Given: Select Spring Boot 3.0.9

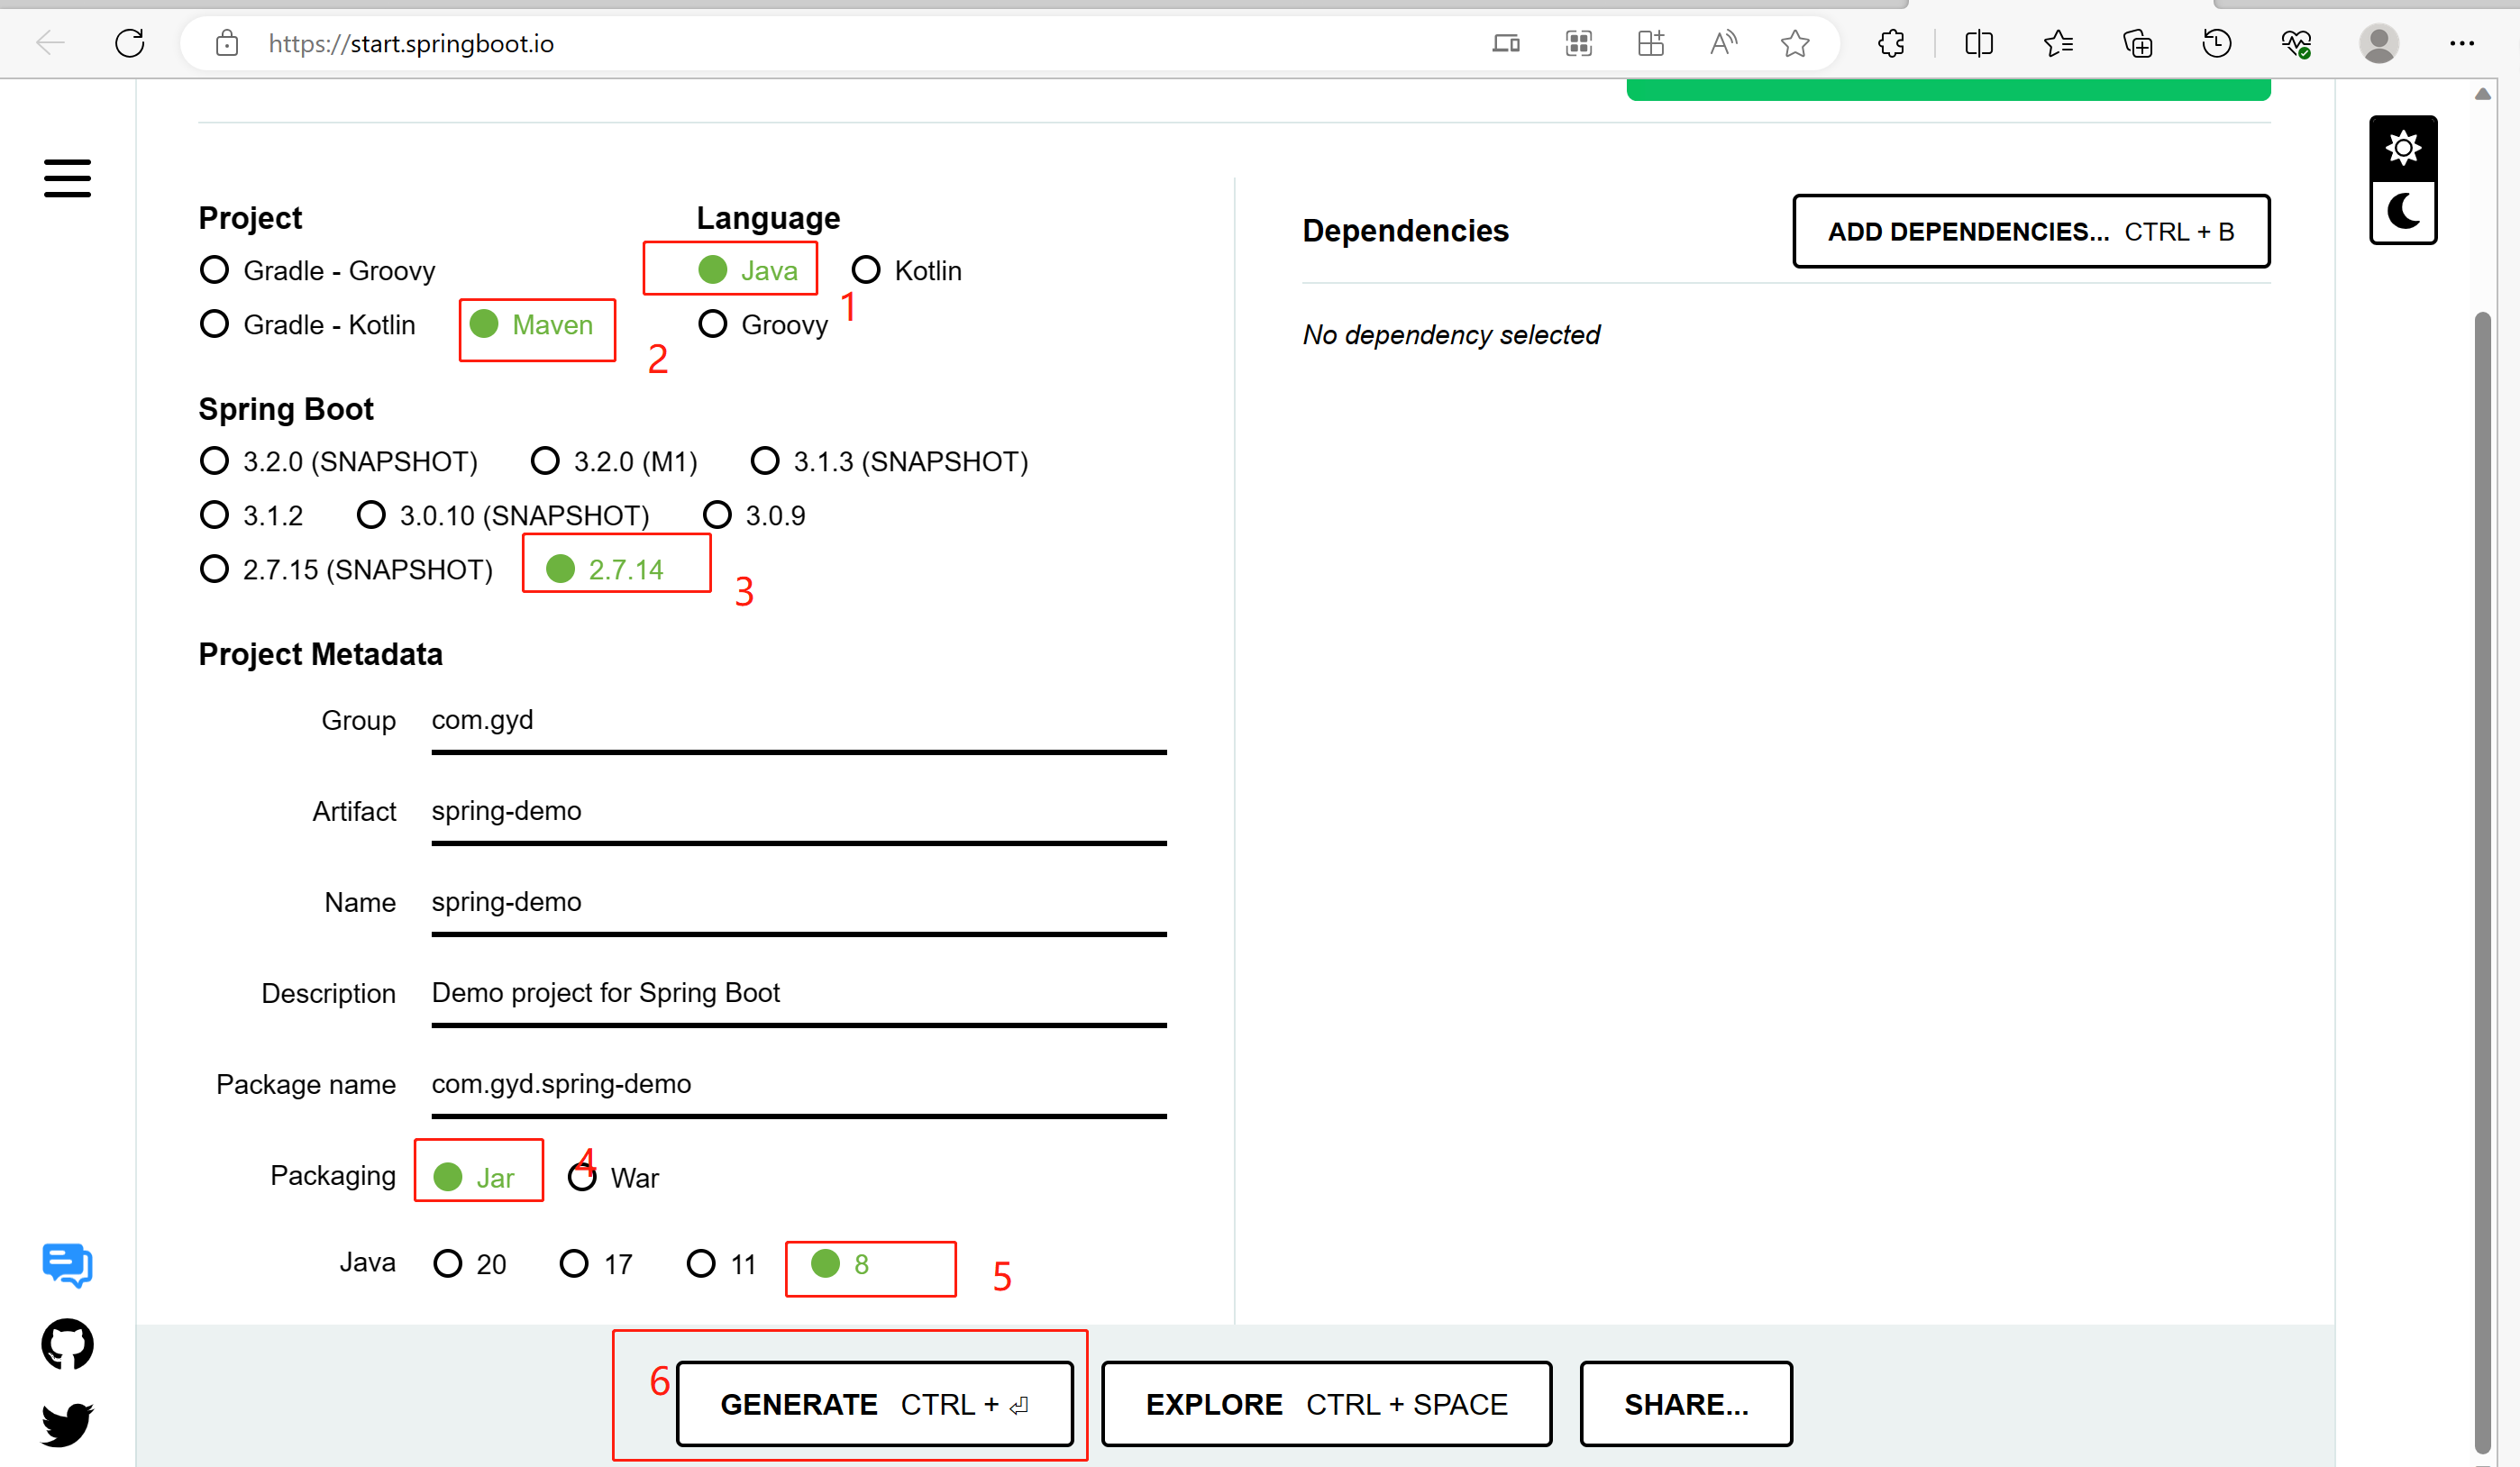Looking at the screenshot, I should point(754,515).
